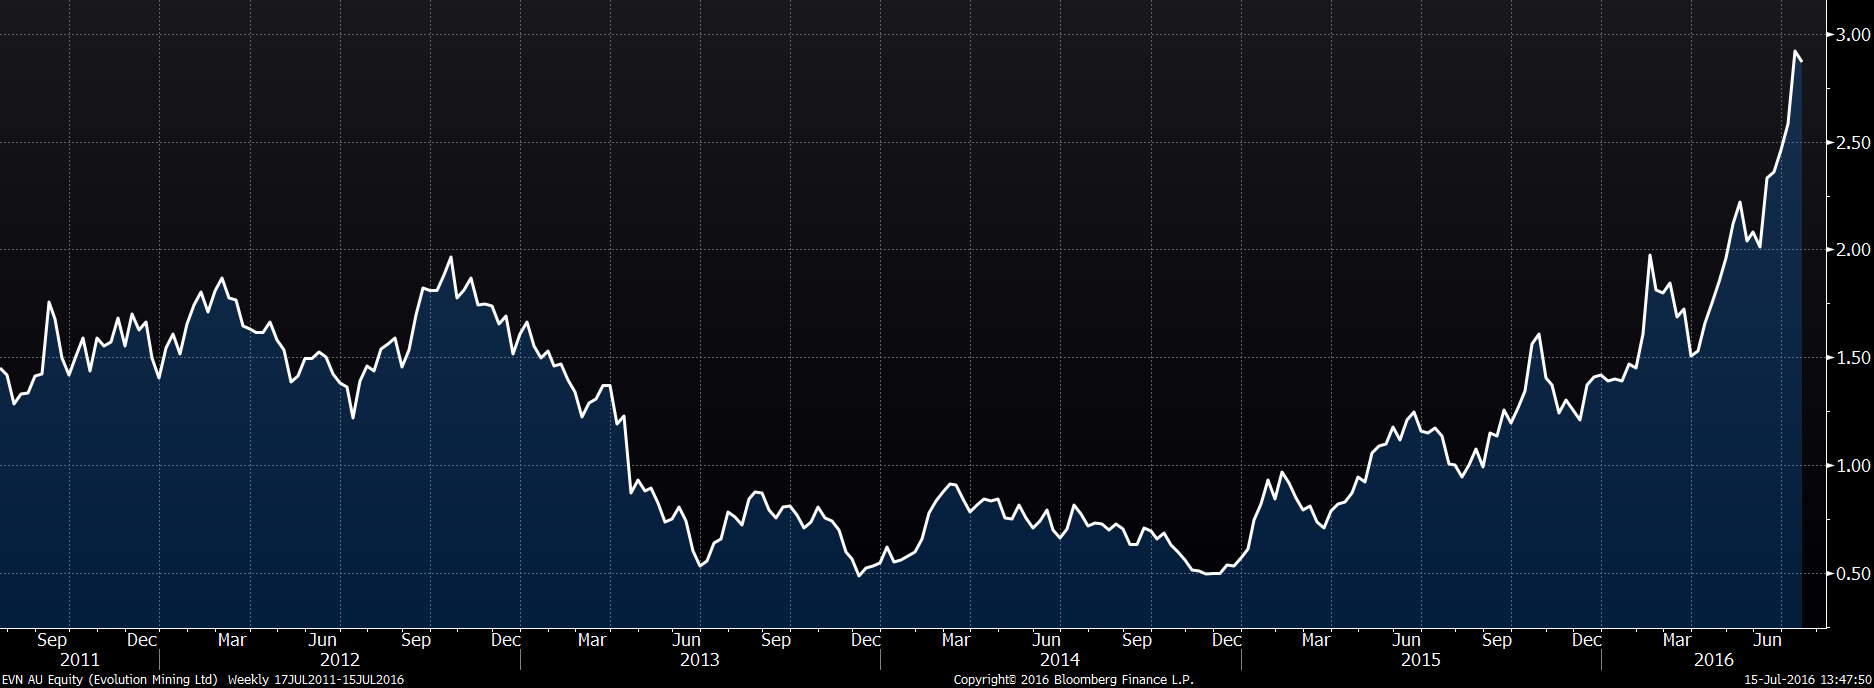Image resolution: width=1874 pixels, height=688 pixels.
Task: Click the 3.00 price axis label
Action: [1853, 35]
